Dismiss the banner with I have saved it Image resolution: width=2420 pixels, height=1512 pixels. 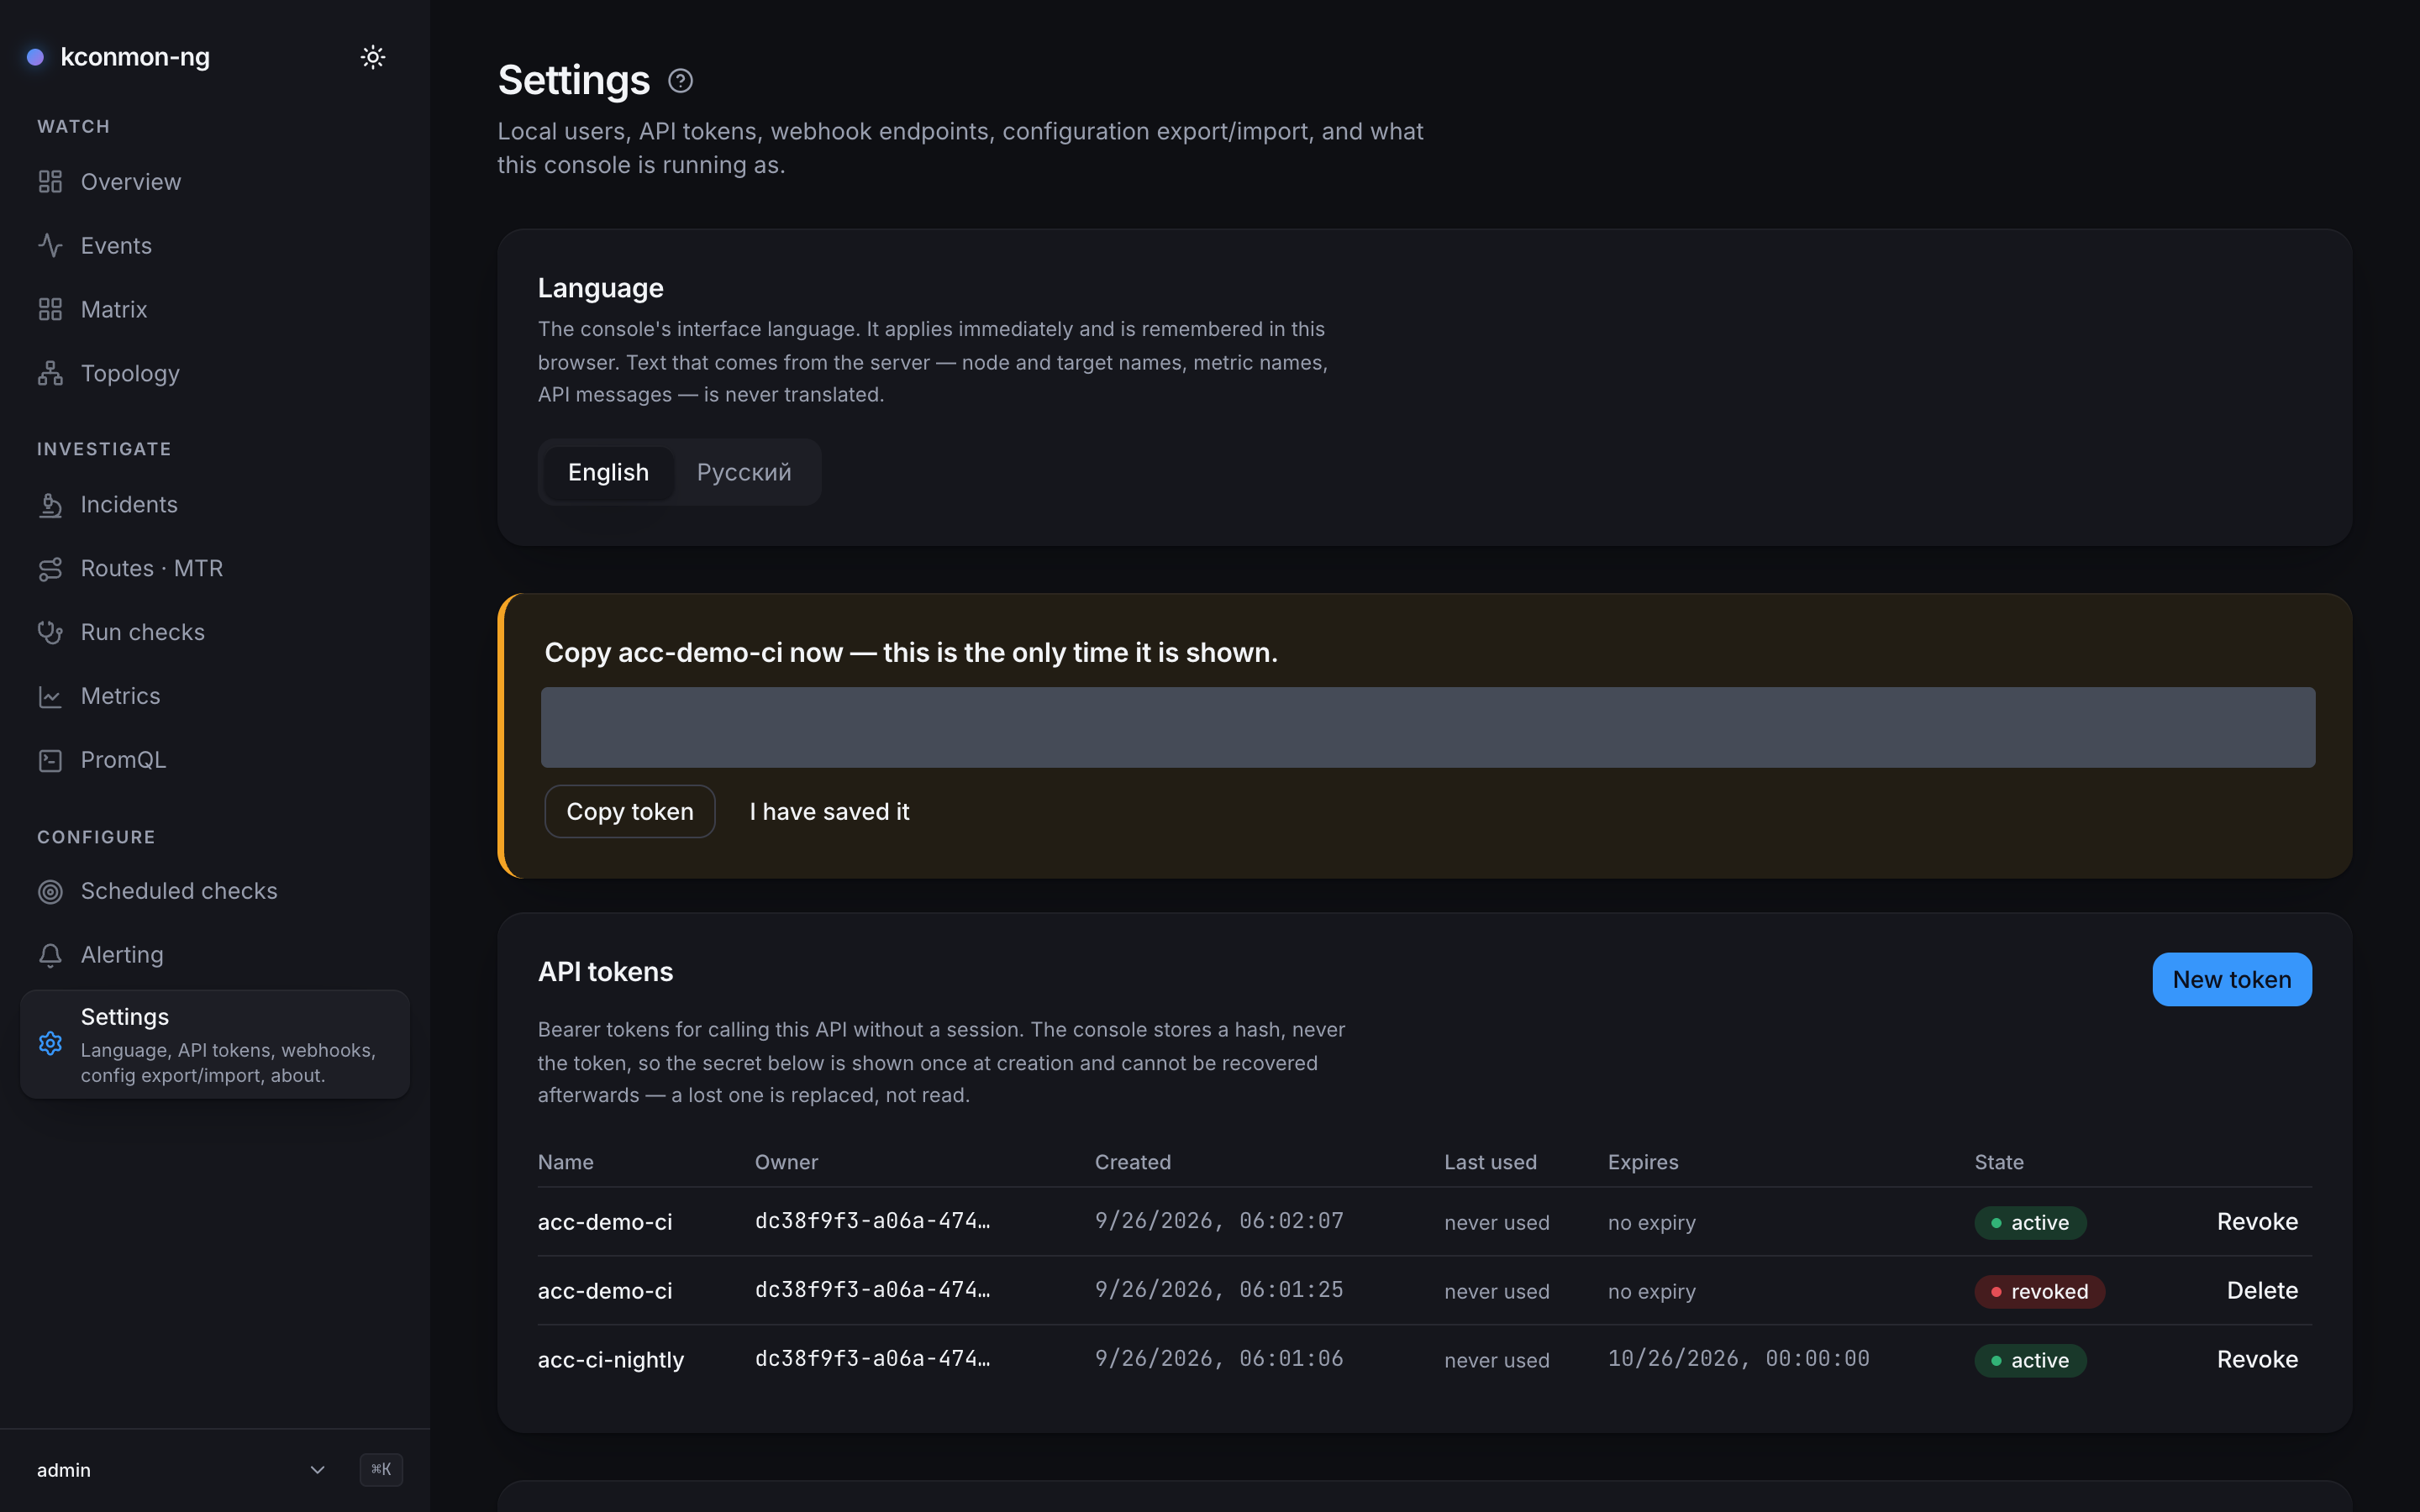[829, 812]
